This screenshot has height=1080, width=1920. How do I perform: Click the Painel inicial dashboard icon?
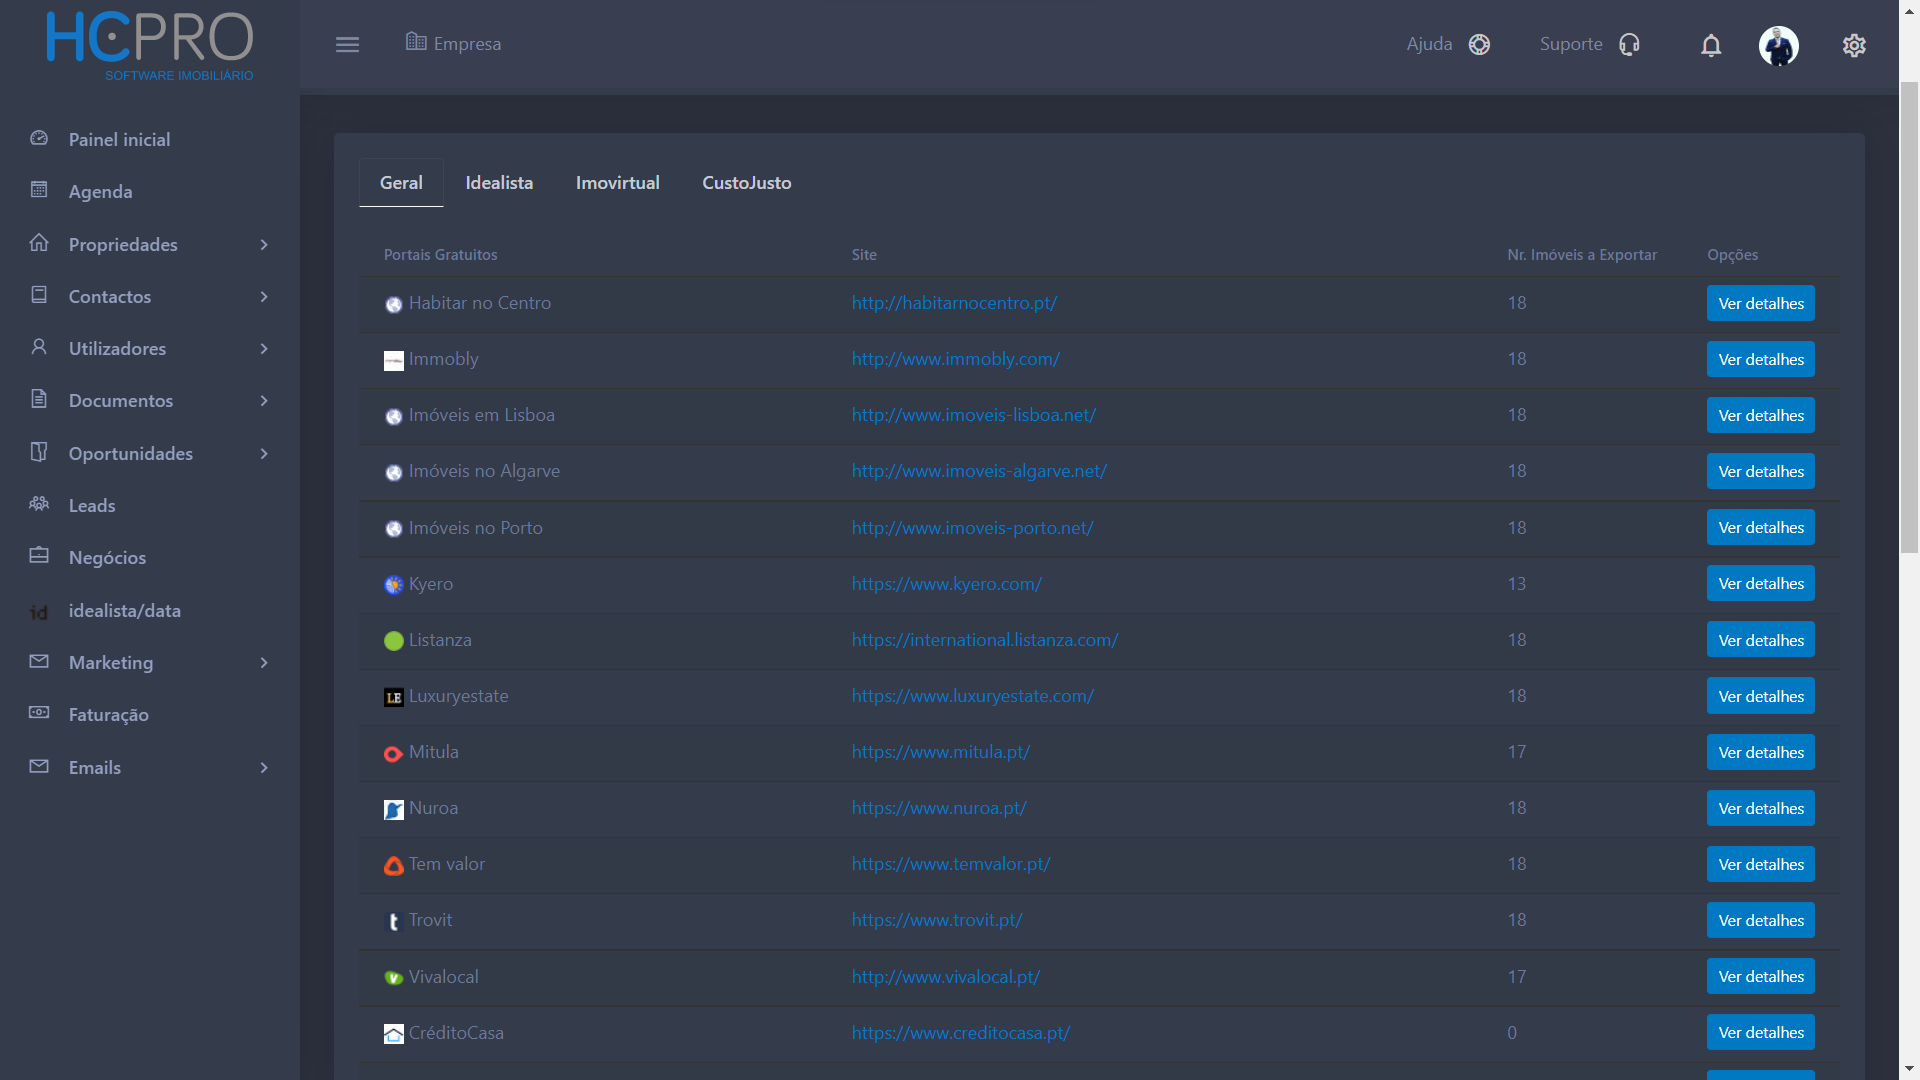coord(39,138)
